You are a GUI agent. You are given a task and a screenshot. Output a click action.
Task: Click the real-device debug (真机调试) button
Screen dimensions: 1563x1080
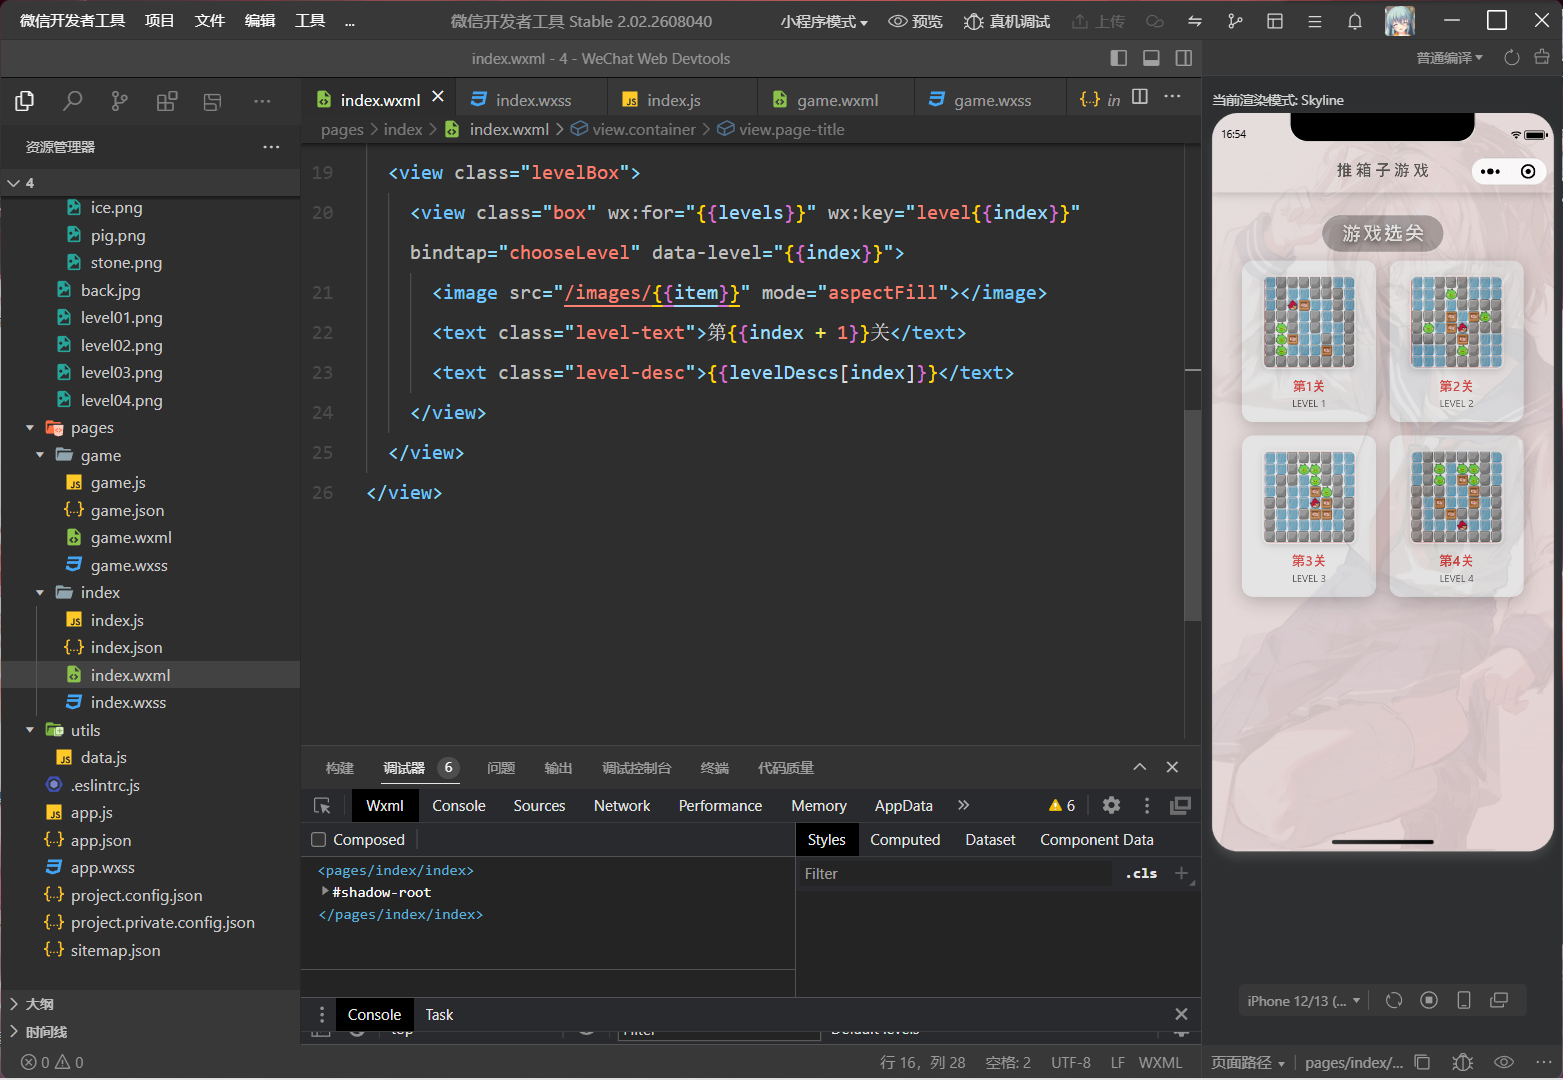[x=1007, y=21]
